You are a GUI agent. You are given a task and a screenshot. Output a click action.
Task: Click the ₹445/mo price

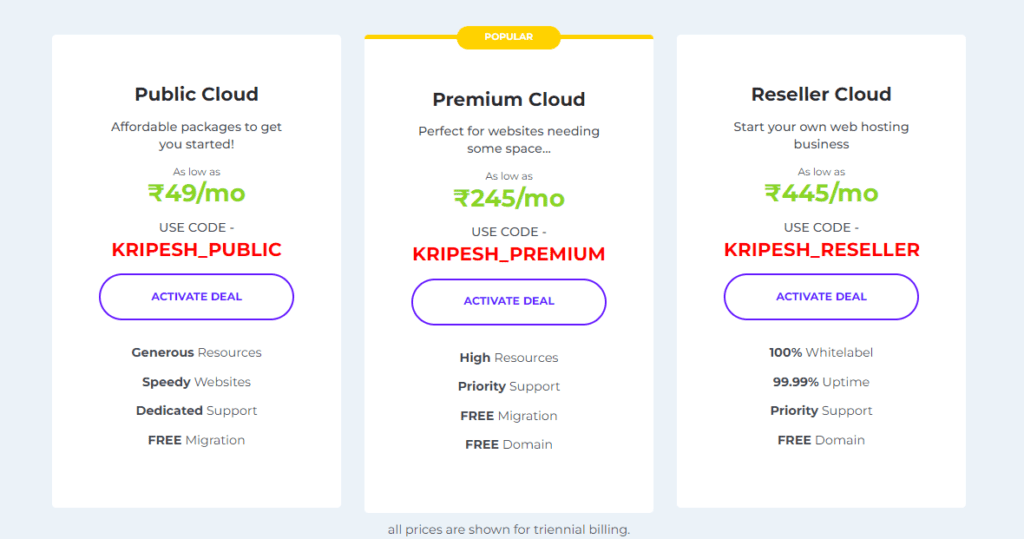821,193
